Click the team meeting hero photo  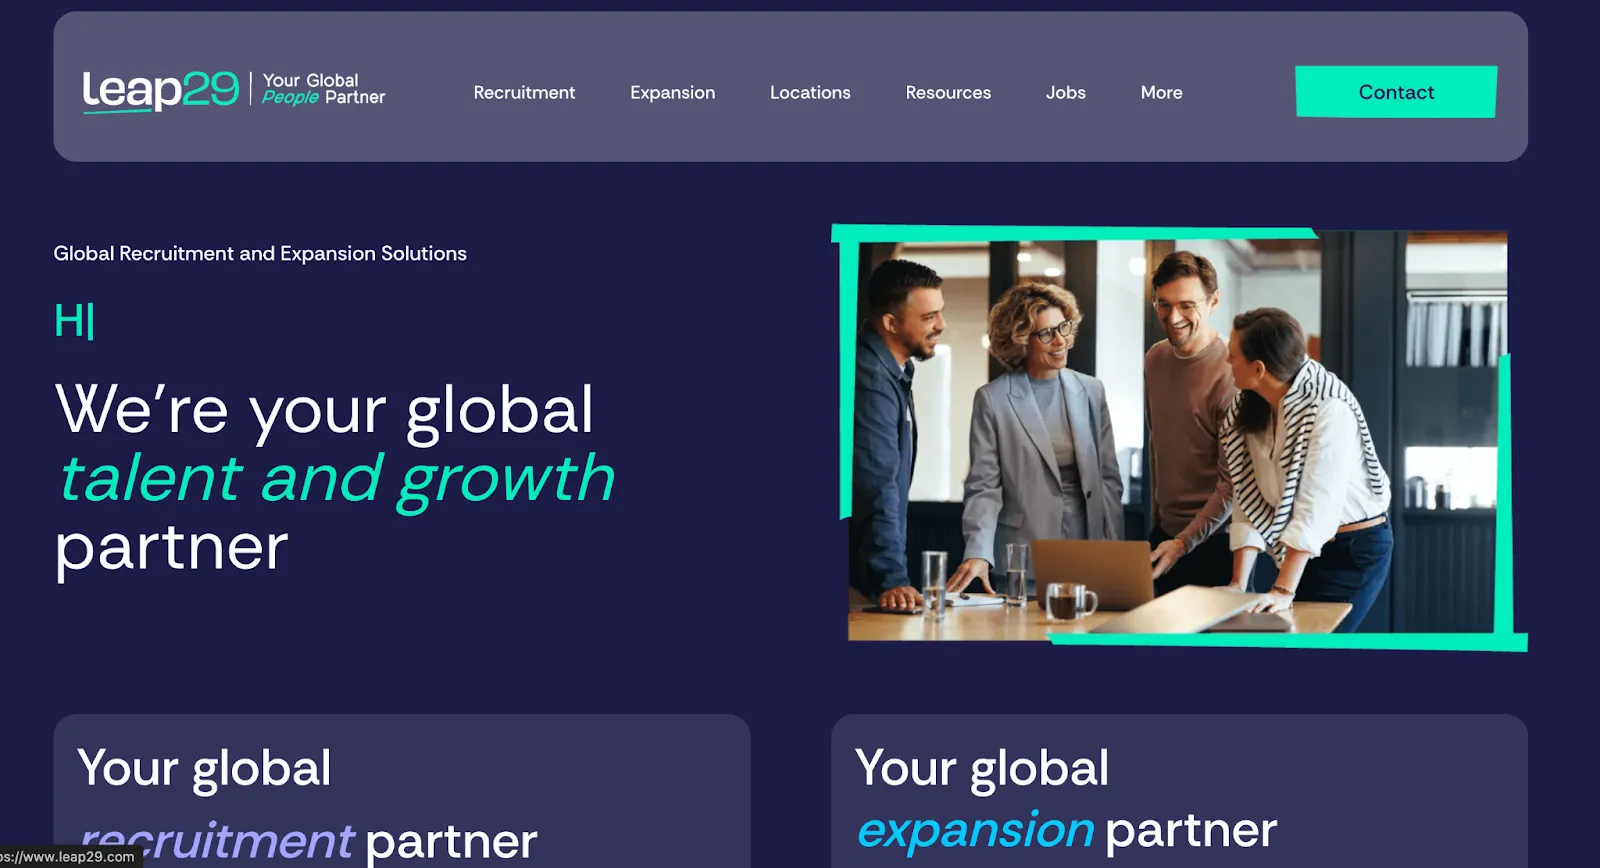(x=1178, y=437)
